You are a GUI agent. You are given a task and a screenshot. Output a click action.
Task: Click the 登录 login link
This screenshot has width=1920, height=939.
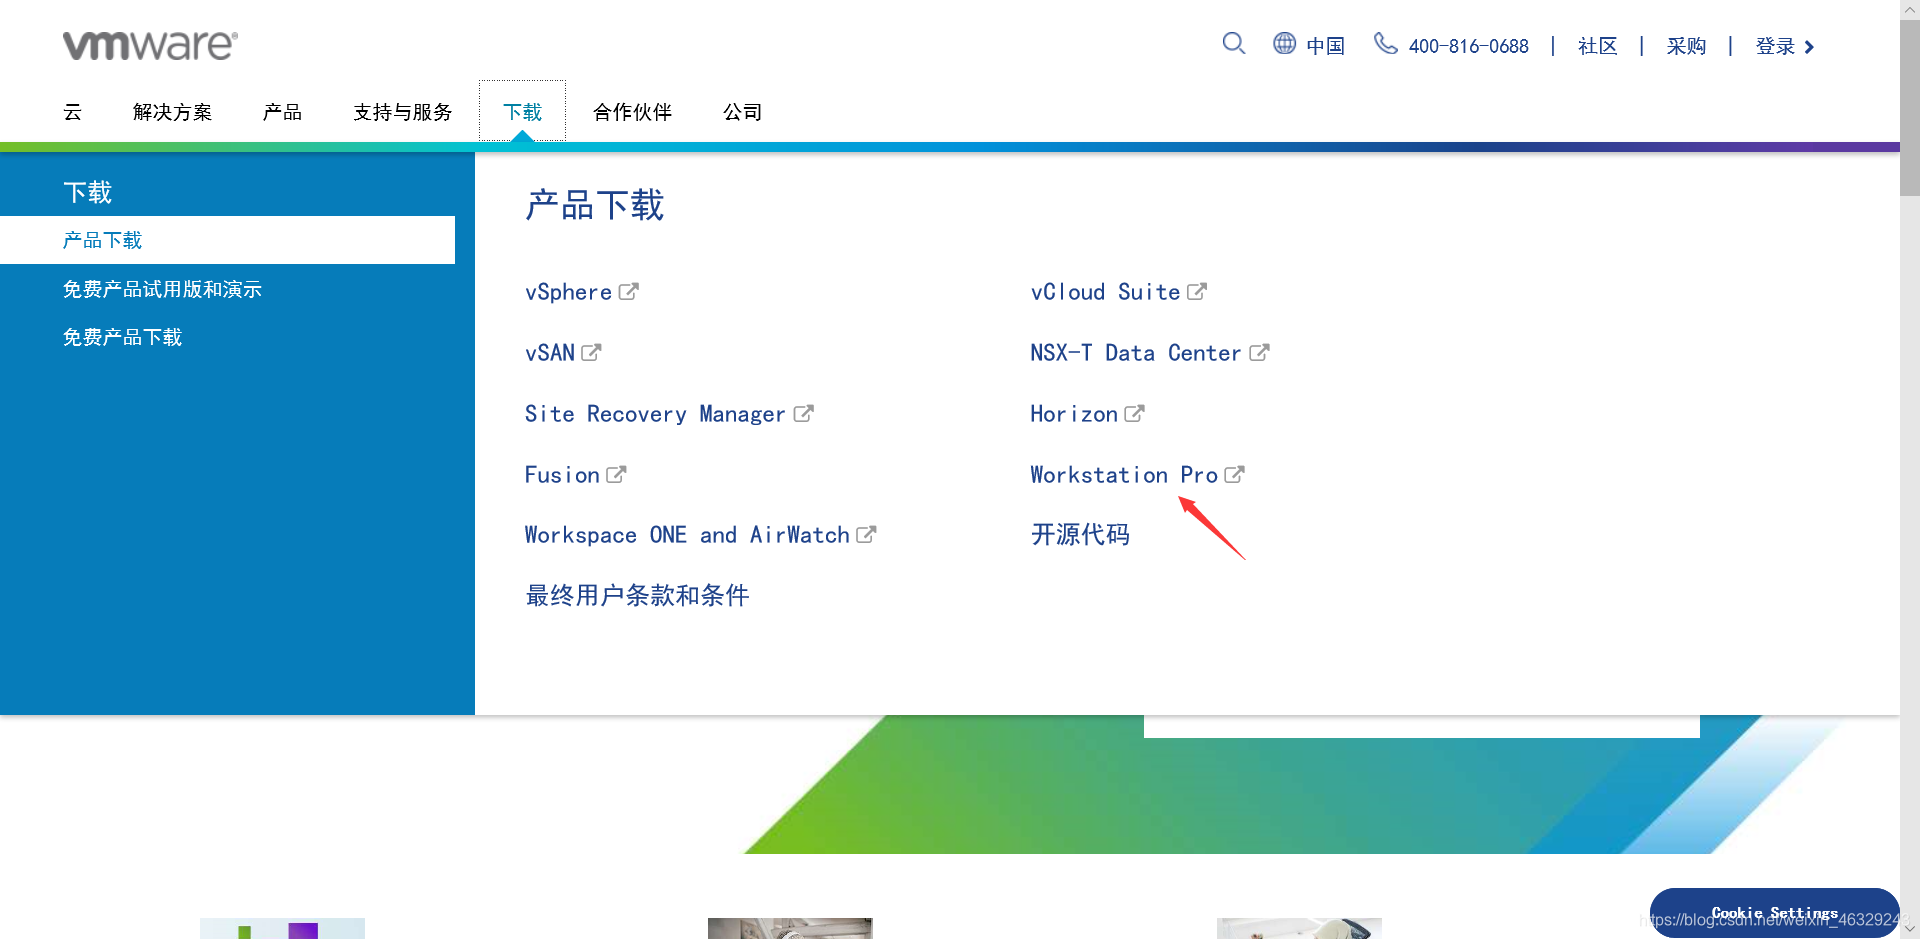1775,46
